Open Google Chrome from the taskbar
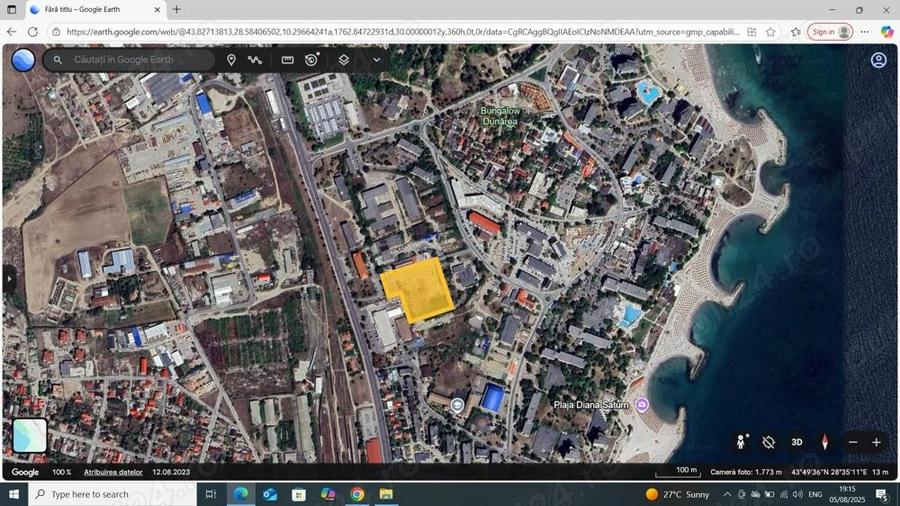Image resolution: width=900 pixels, height=506 pixels. (357, 494)
